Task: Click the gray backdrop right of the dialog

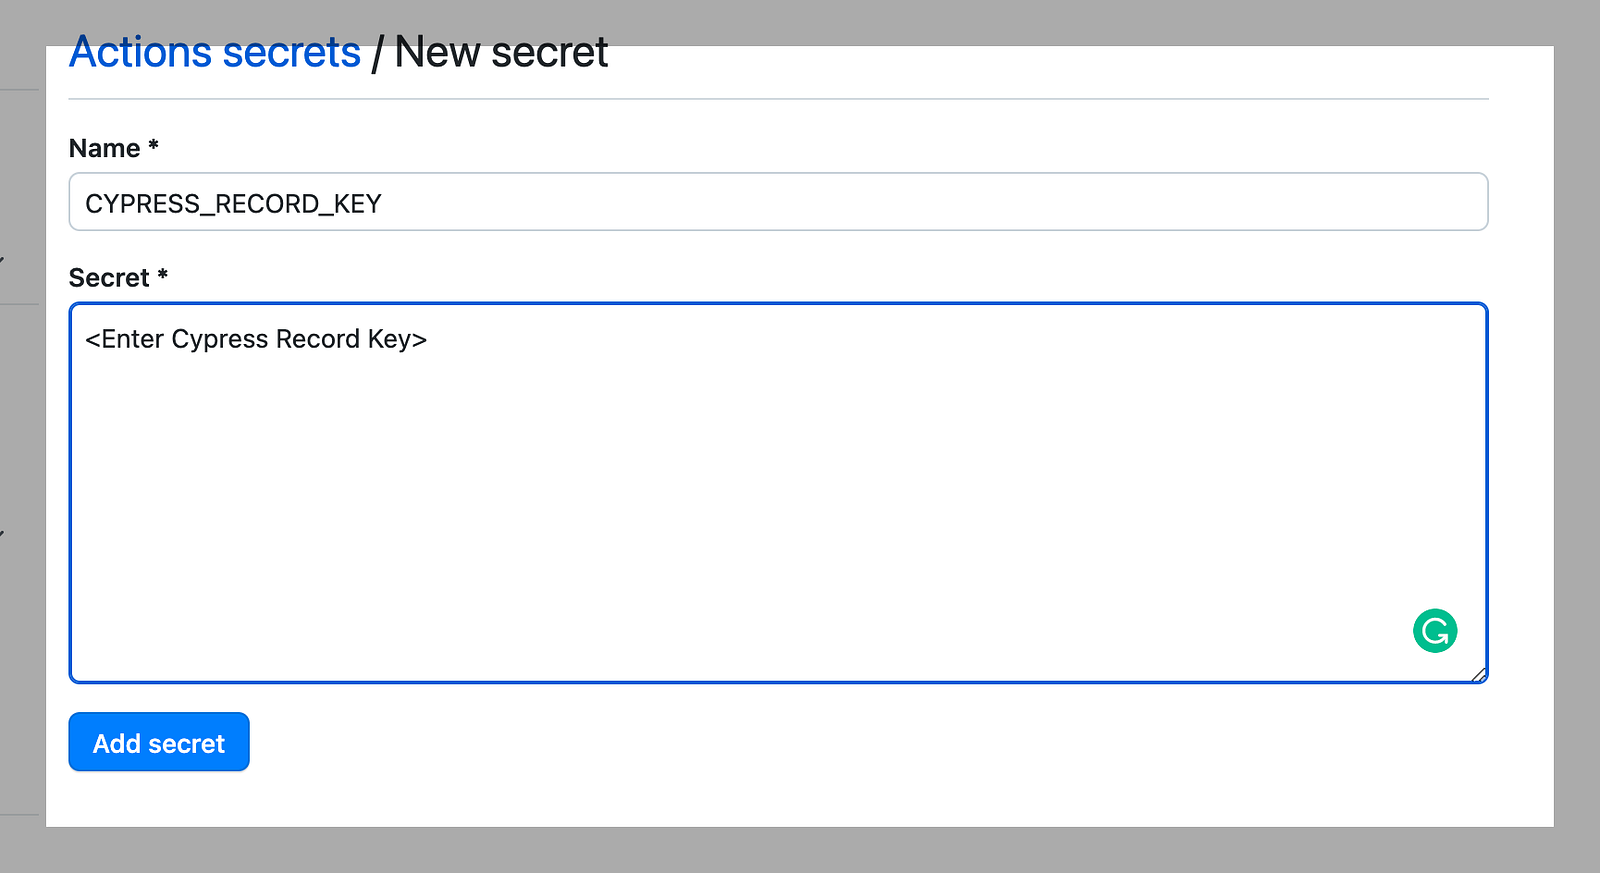Action: click(1577, 436)
